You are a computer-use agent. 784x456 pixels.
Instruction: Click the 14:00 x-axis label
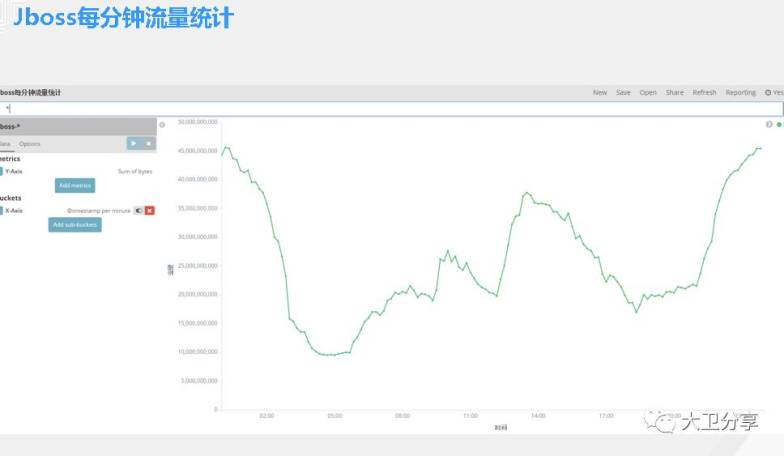point(538,416)
